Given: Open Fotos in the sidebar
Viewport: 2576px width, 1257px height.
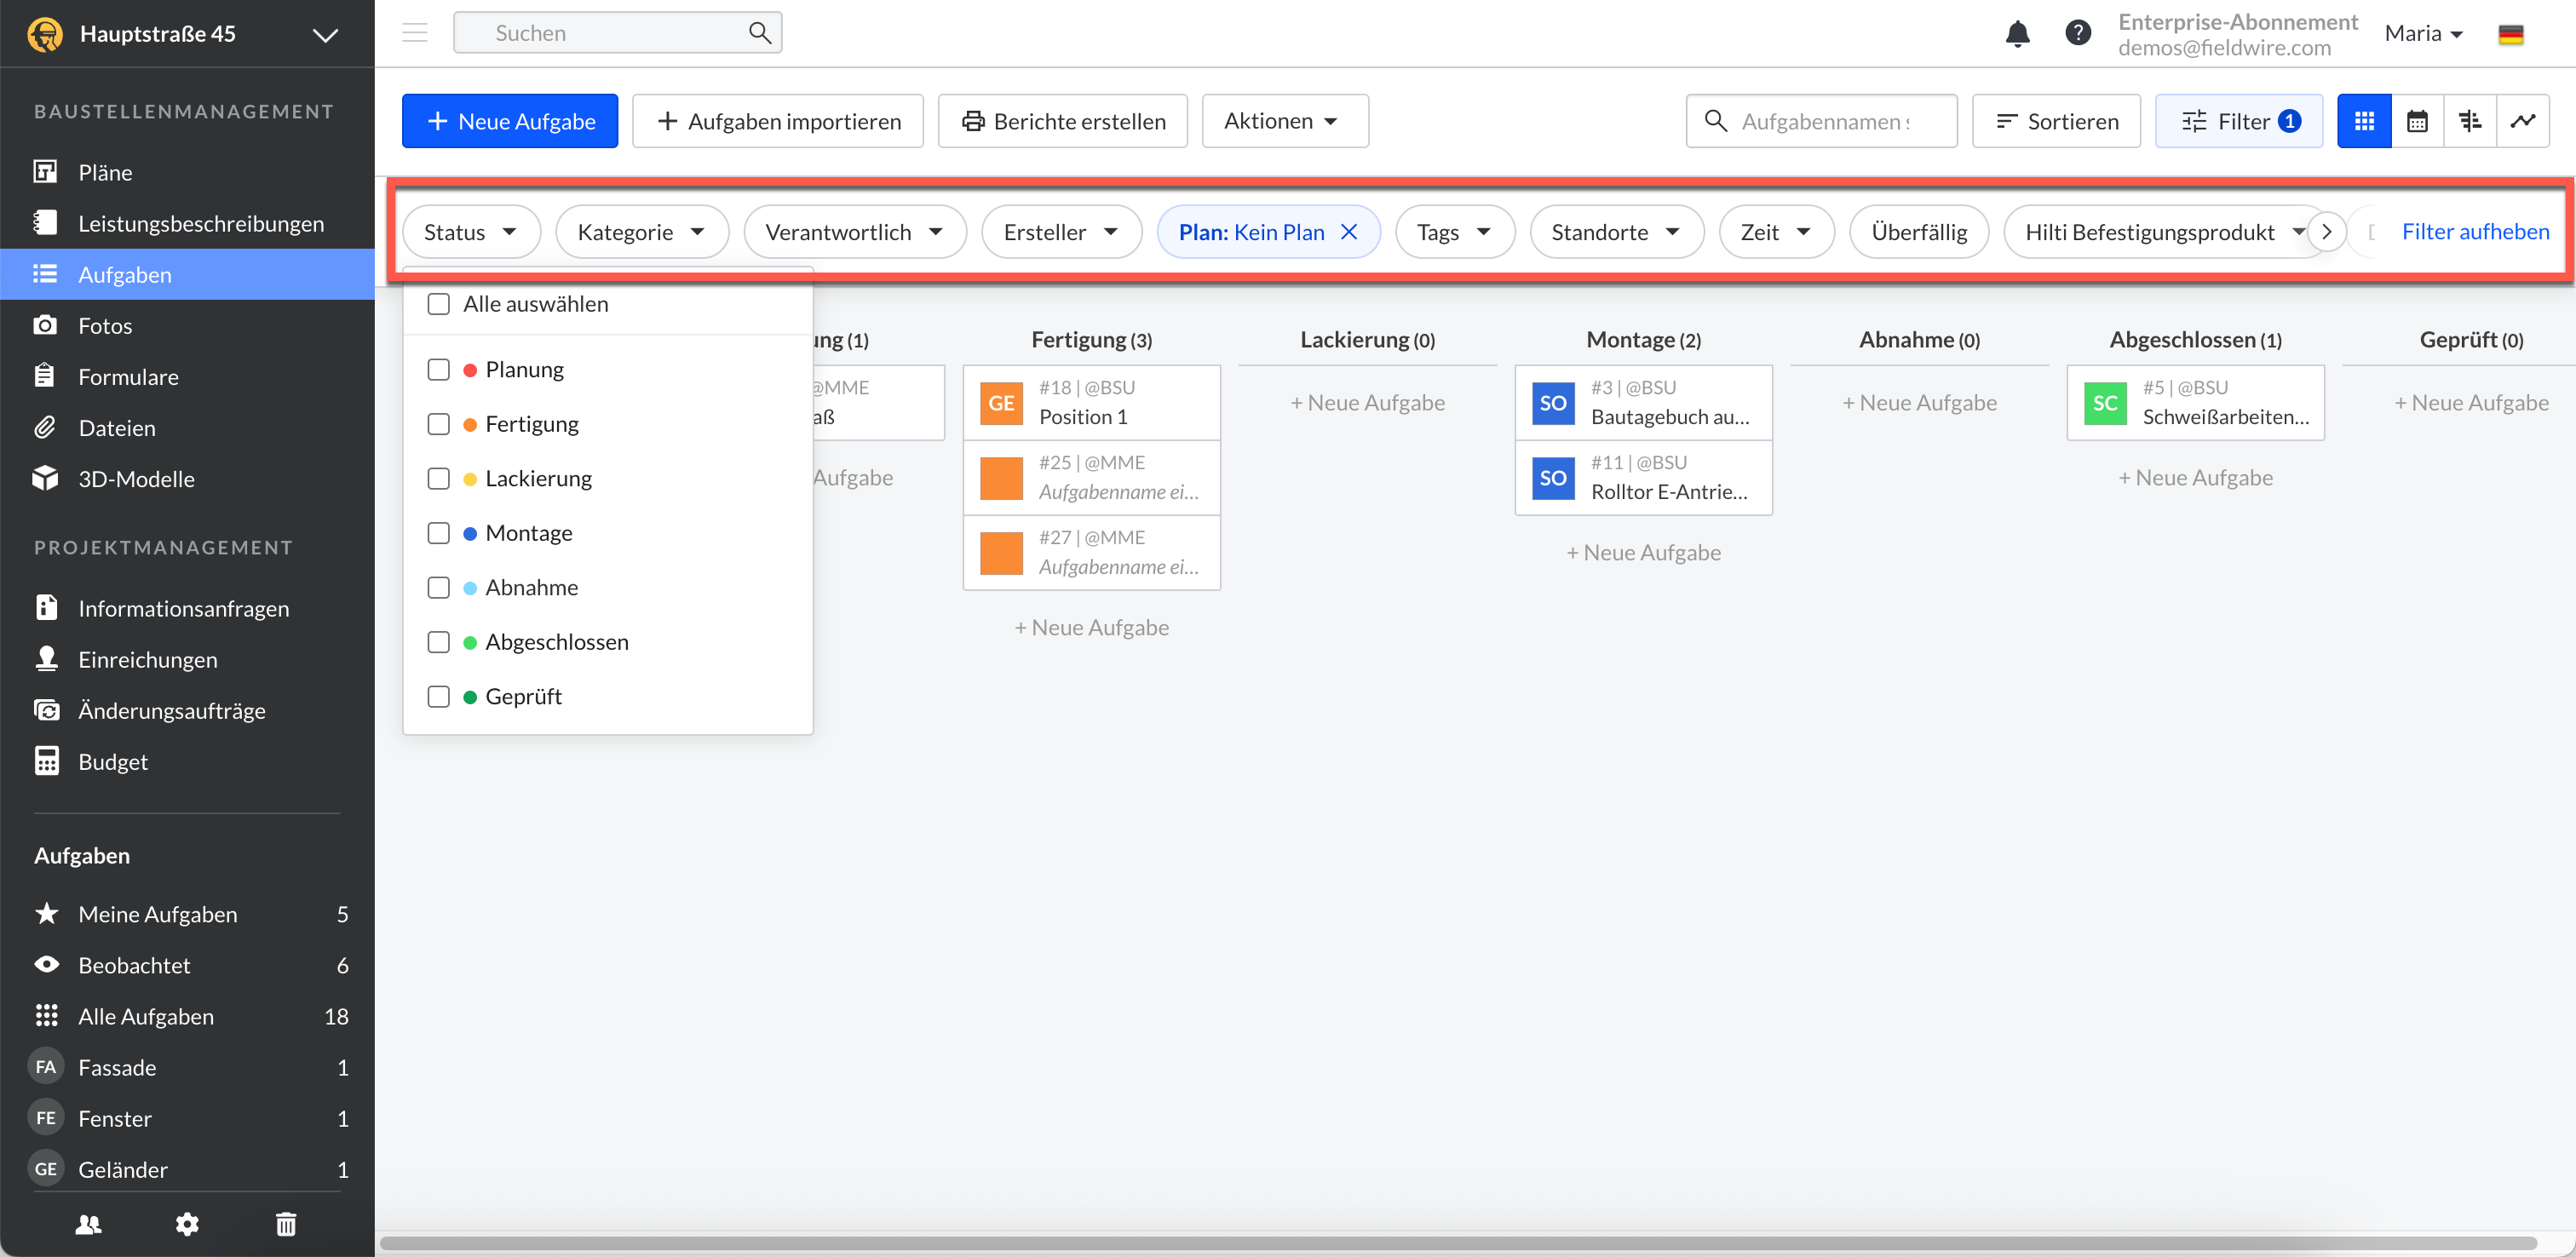Looking at the screenshot, I should click(105, 326).
